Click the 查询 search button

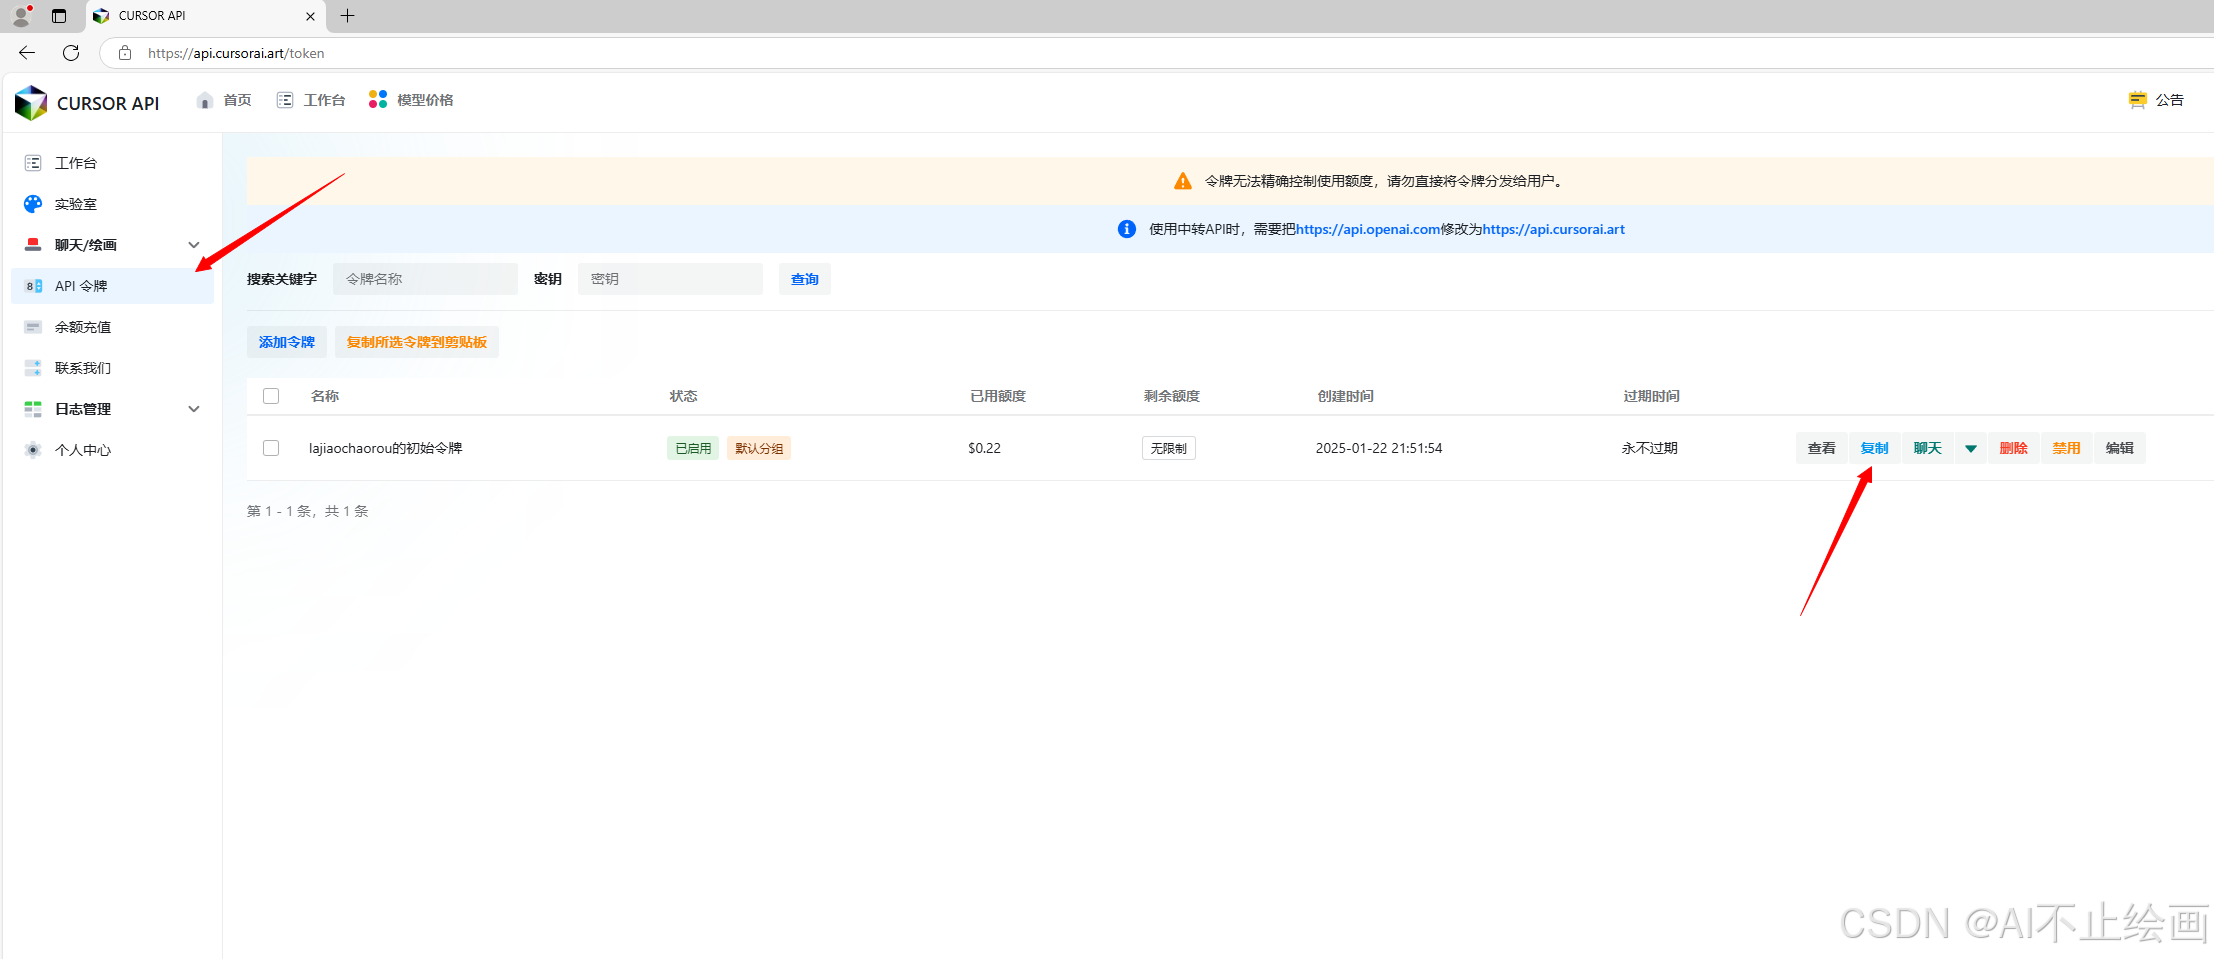tap(805, 279)
